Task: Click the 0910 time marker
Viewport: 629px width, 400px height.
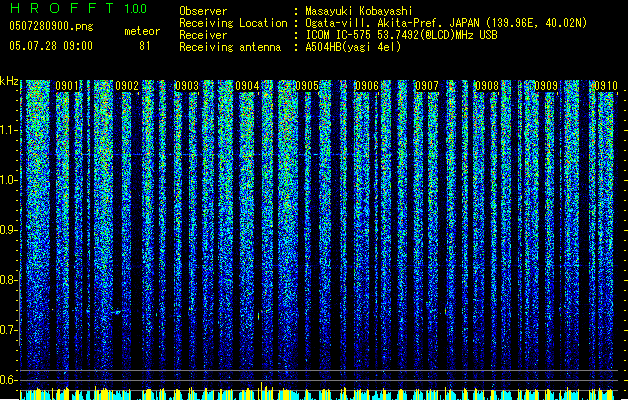Action: 606,86
